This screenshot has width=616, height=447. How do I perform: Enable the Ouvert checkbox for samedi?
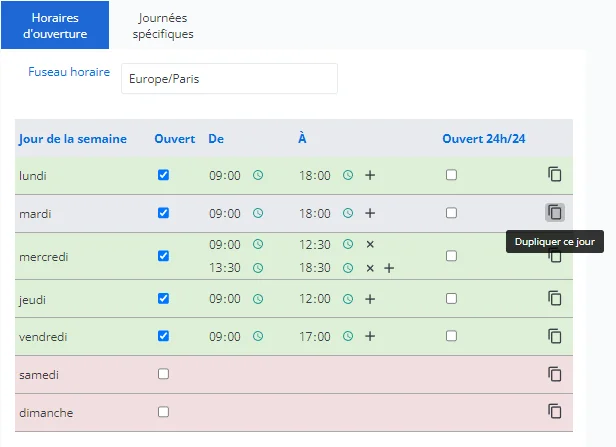[163, 374]
